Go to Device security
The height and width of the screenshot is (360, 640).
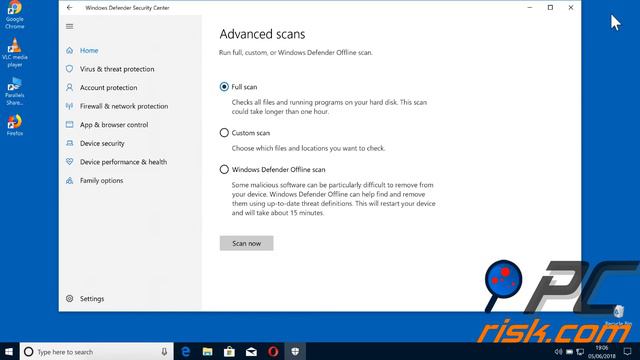tap(102, 143)
